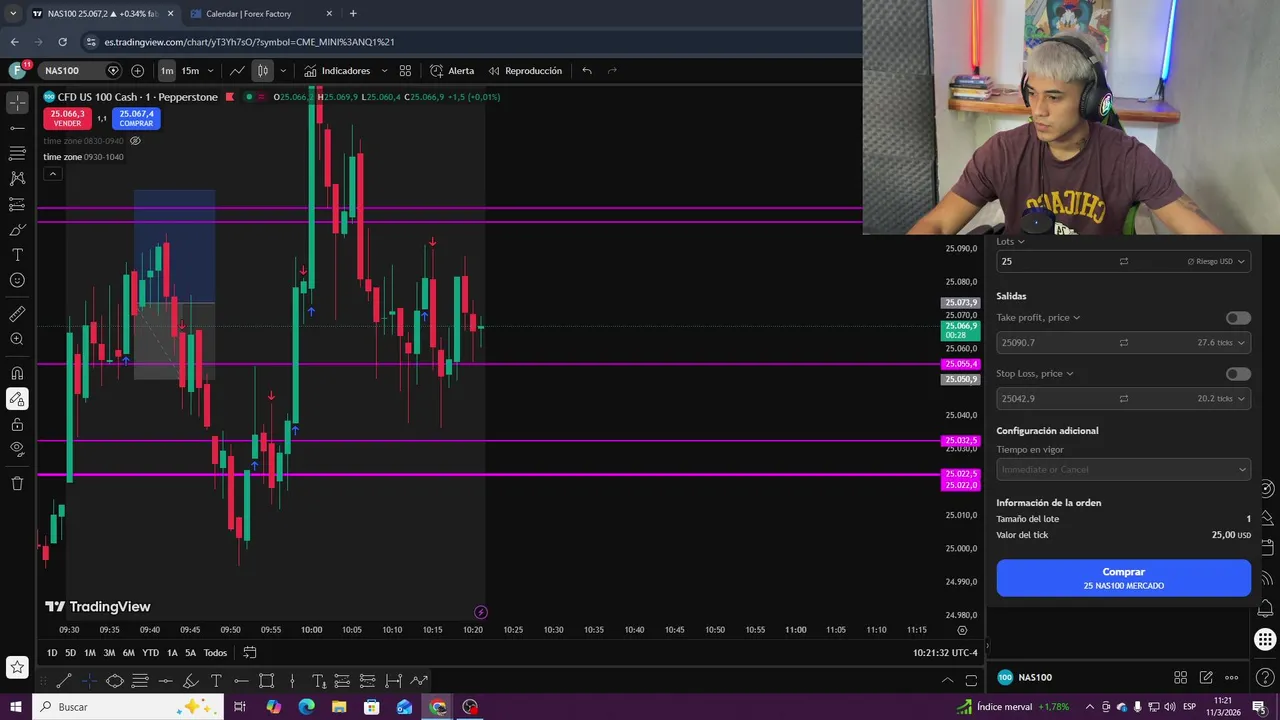Click the VENDER sell price button
The image size is (1280, 720).
67,118
